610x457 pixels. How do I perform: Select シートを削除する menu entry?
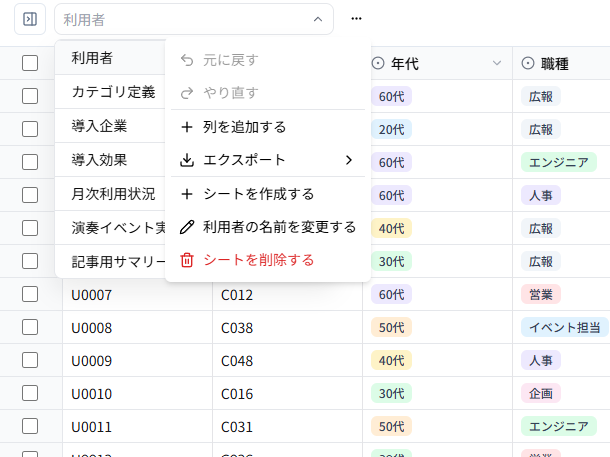point(268,260)
